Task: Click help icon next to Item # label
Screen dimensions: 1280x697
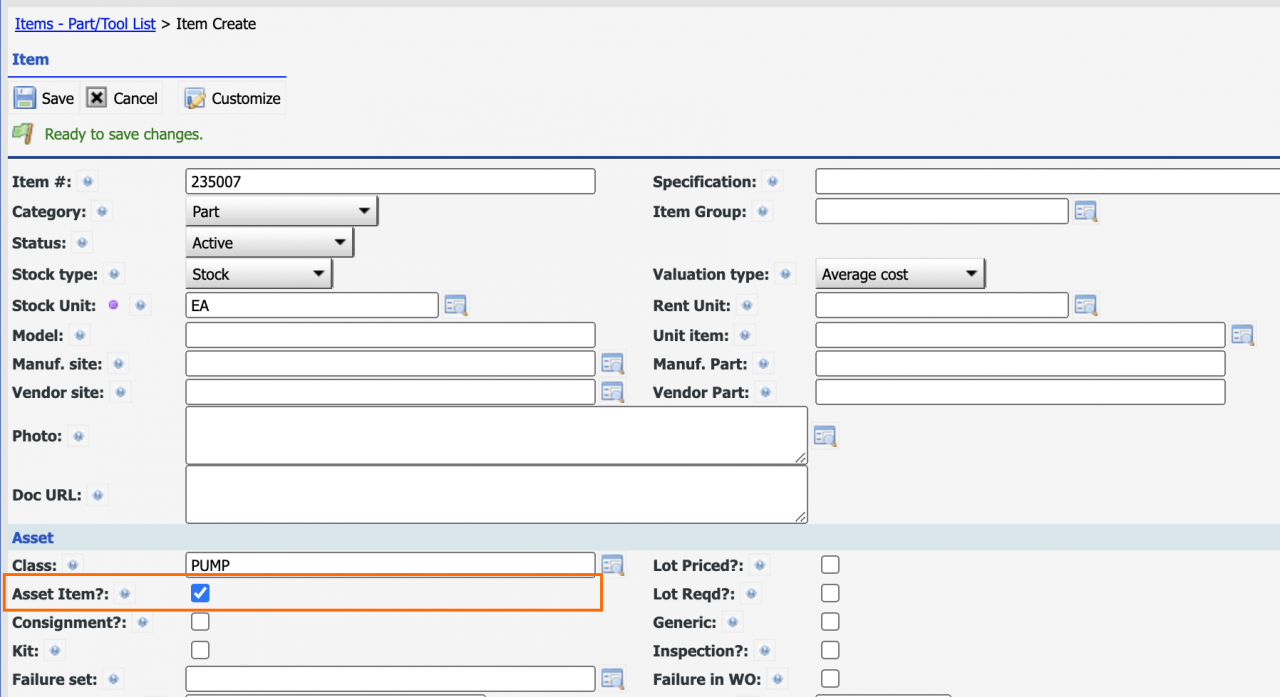Action: [88, 182]
